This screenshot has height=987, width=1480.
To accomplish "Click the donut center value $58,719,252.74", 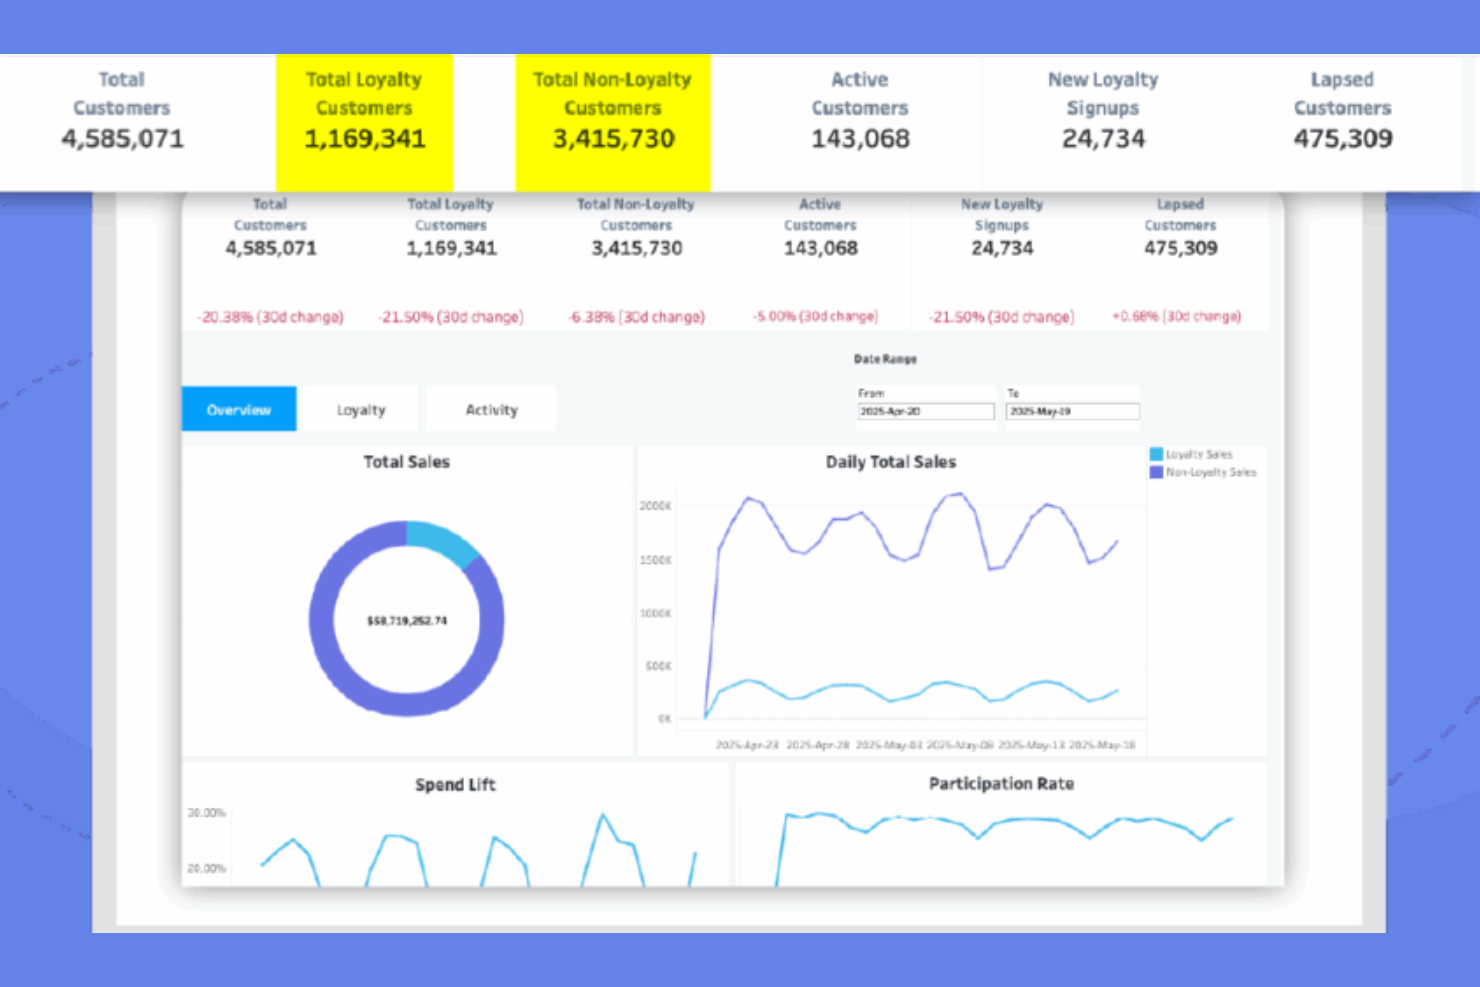I will (407, 621).
